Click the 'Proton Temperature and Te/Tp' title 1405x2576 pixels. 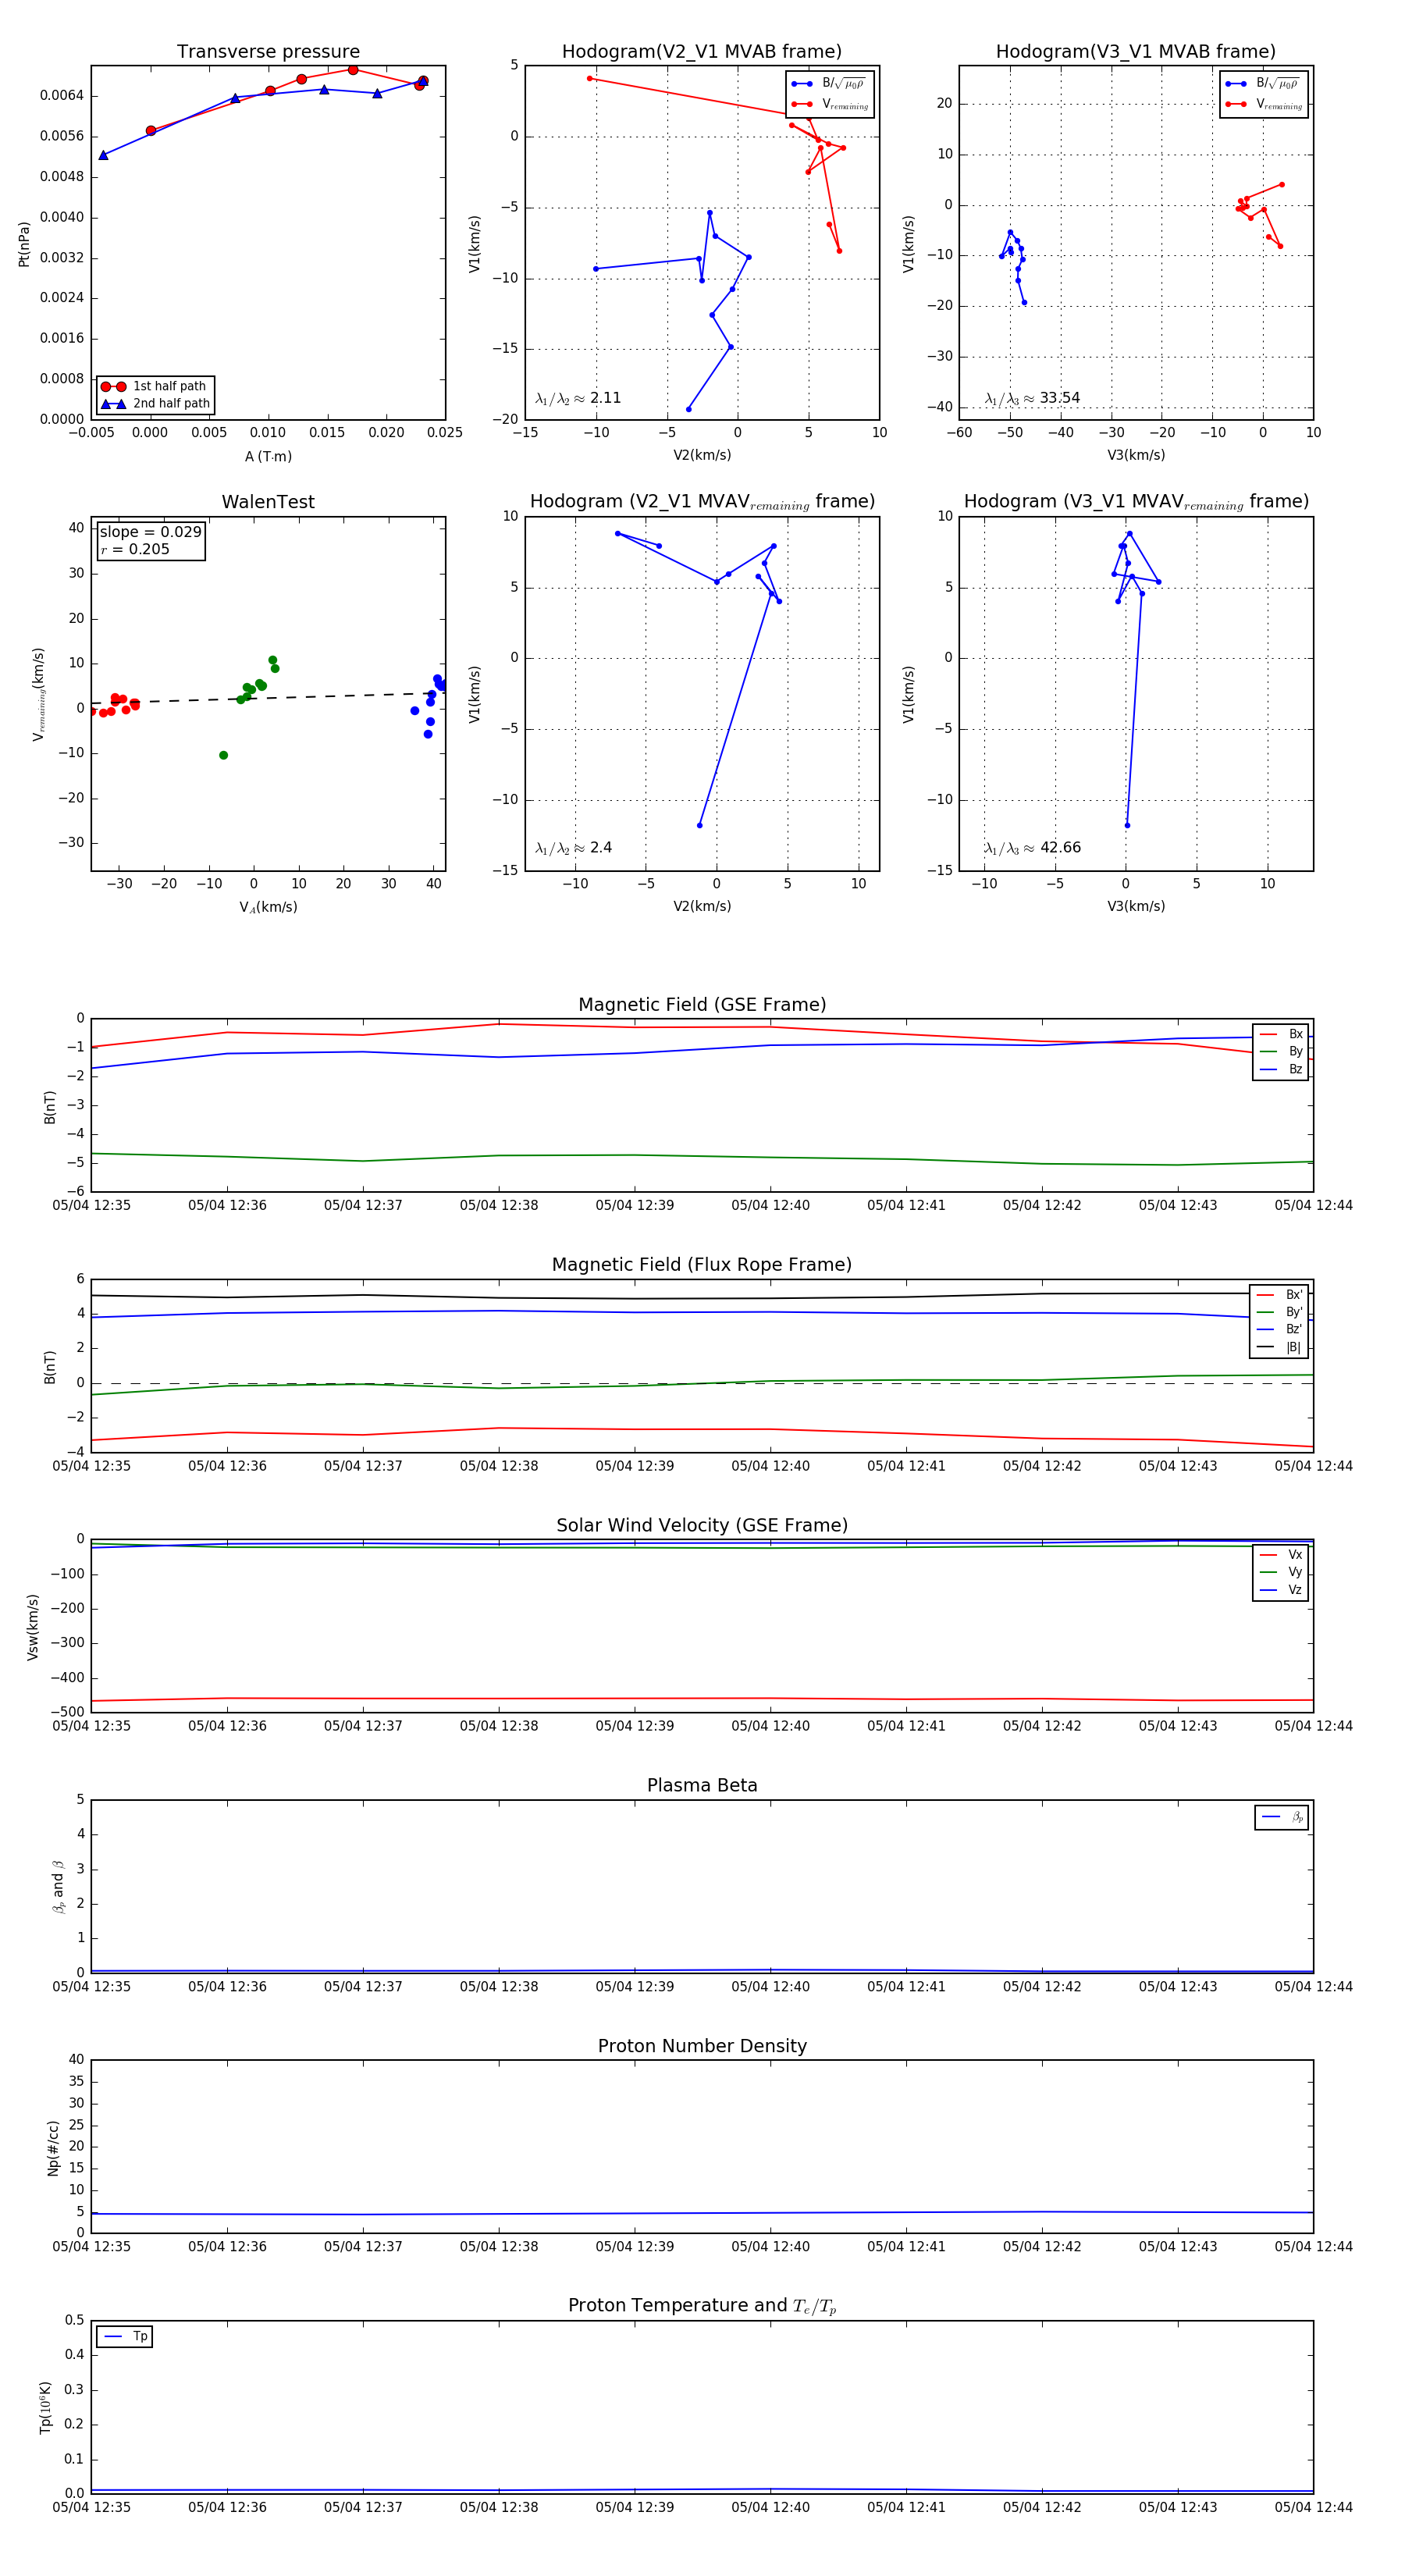(x=702, y=2306)
